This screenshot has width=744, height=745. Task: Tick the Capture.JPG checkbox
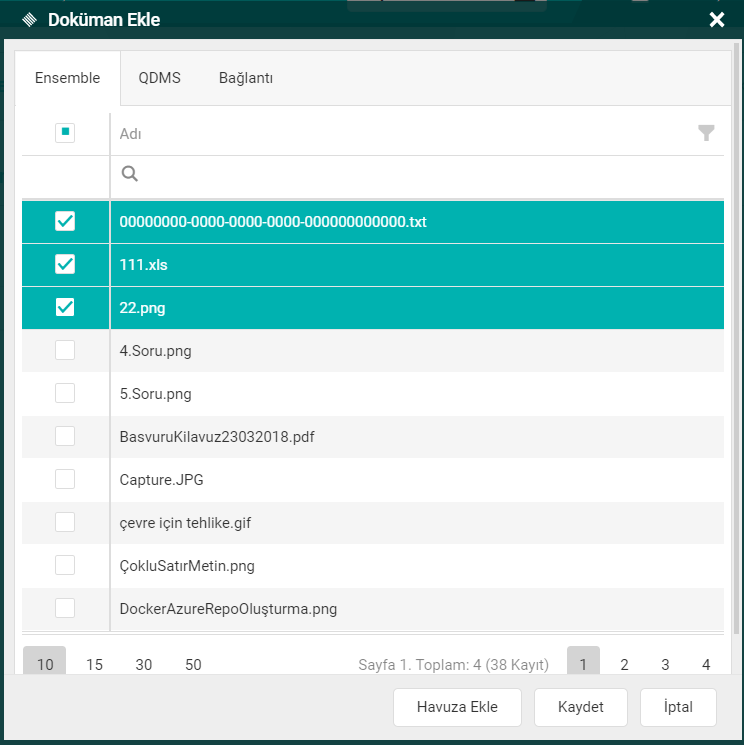click(65, 480)
